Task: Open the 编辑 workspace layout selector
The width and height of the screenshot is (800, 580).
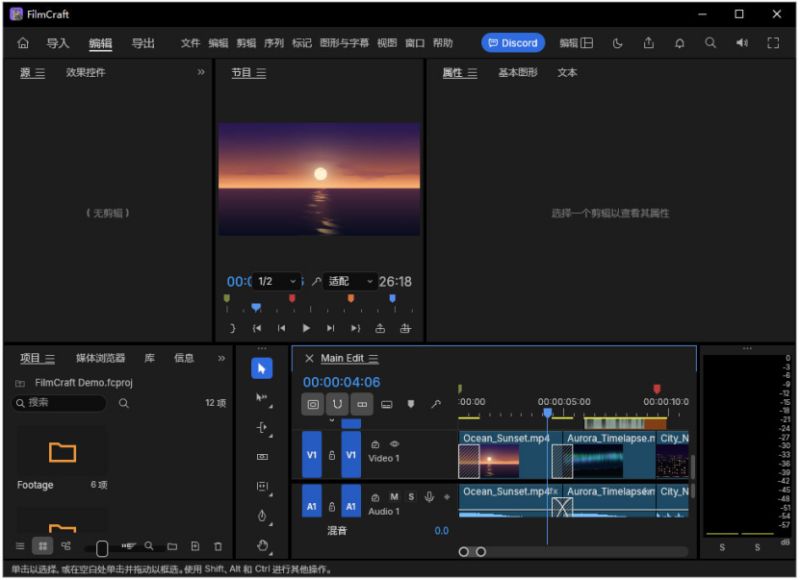Action: [x=576, y=43]
